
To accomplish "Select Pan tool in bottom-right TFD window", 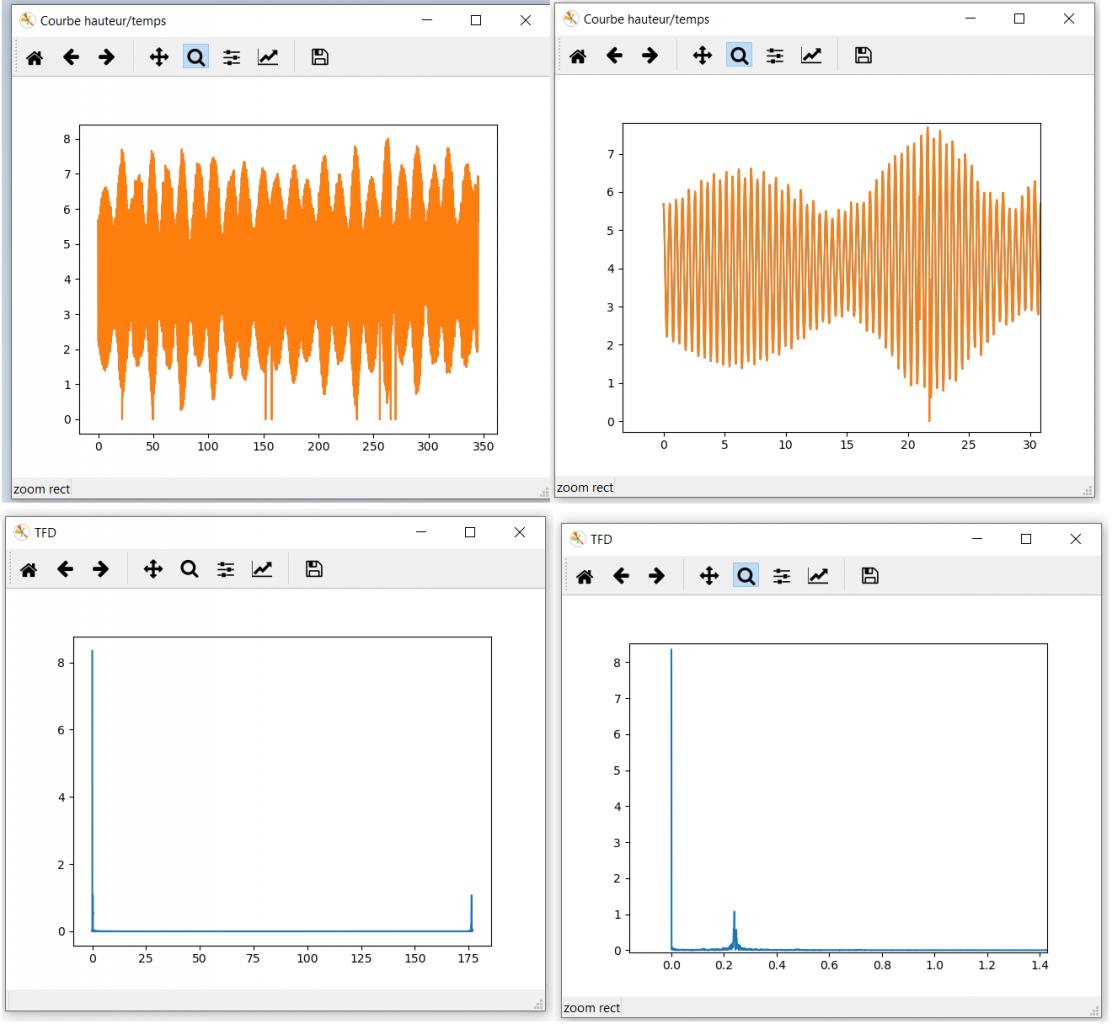I will pyautogui.click(x=709, y=577).
